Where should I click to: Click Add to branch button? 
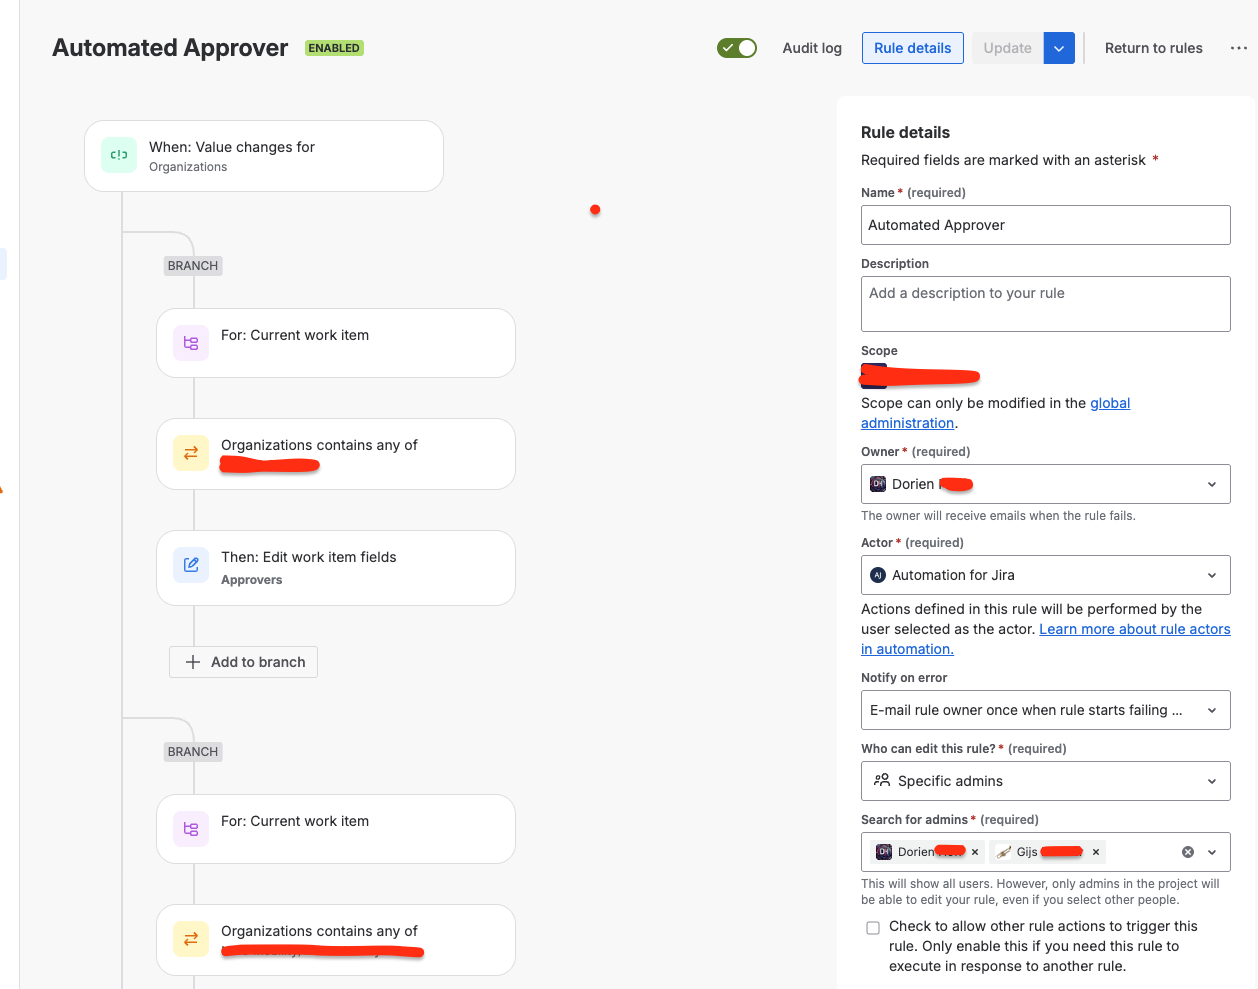point(244,662)
